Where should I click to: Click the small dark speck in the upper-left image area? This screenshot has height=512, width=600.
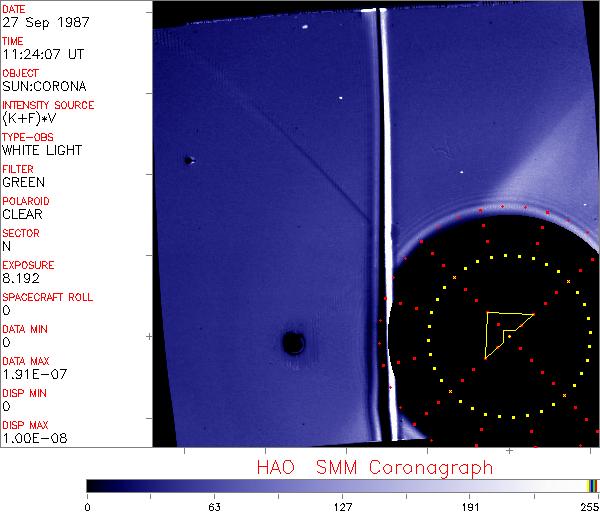click(187, 160)
